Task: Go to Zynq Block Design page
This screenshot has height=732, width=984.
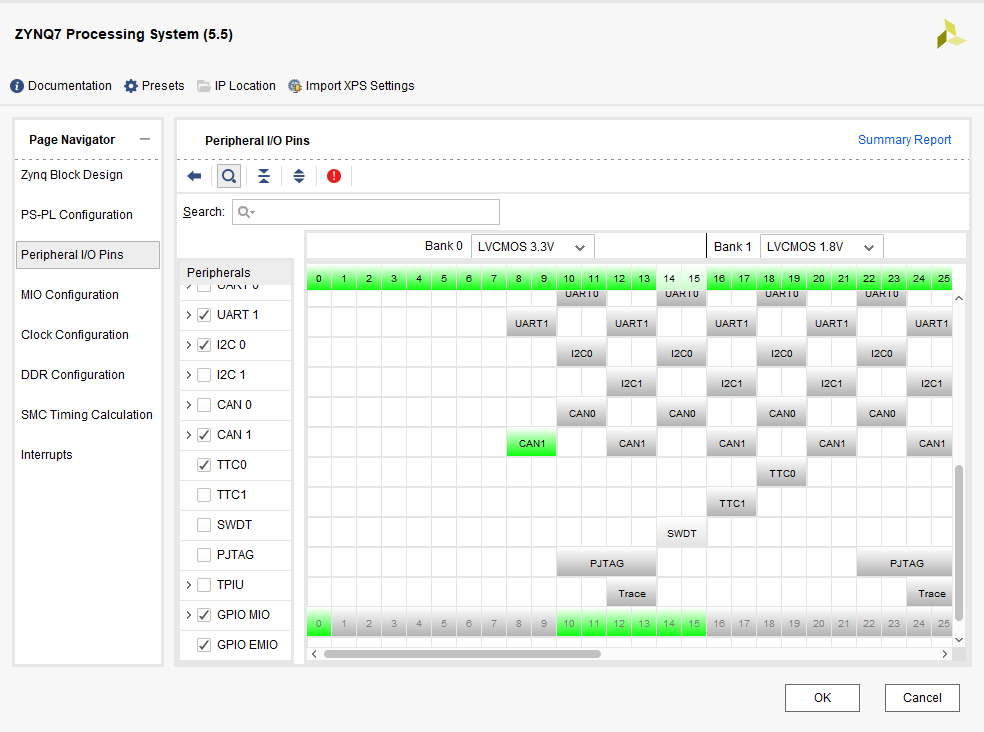Action: click(x=72, y=175)
